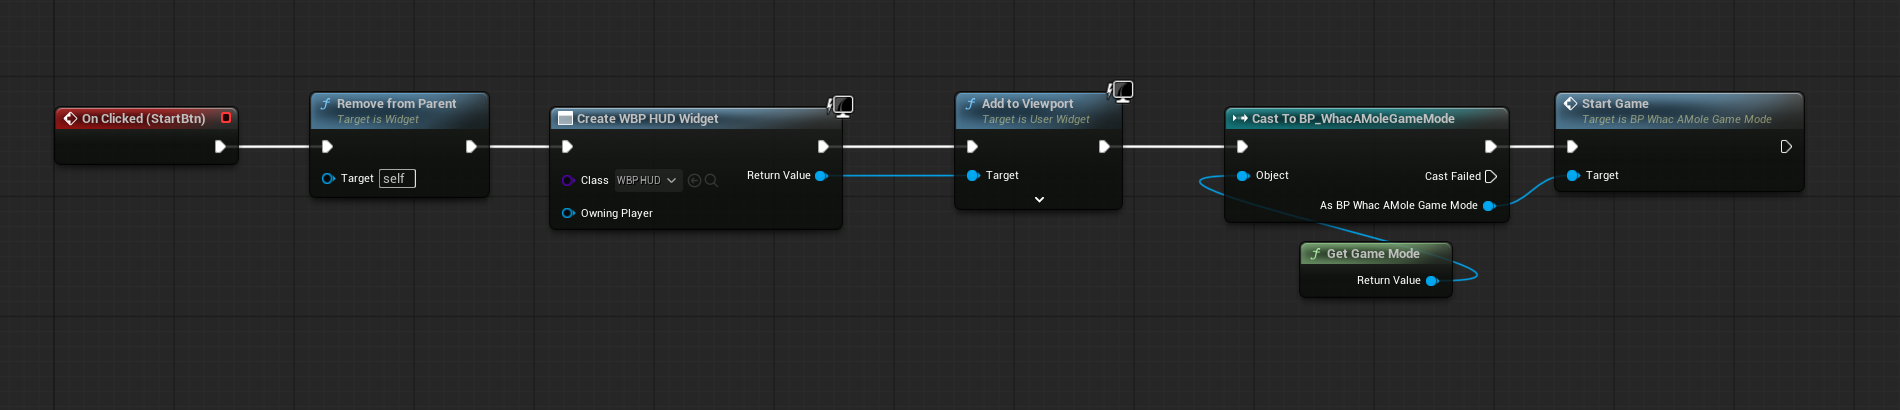The image size is (1900, 410).
Task: Click Return Value pin on Get Game Mode
Action: [1432, 281]
